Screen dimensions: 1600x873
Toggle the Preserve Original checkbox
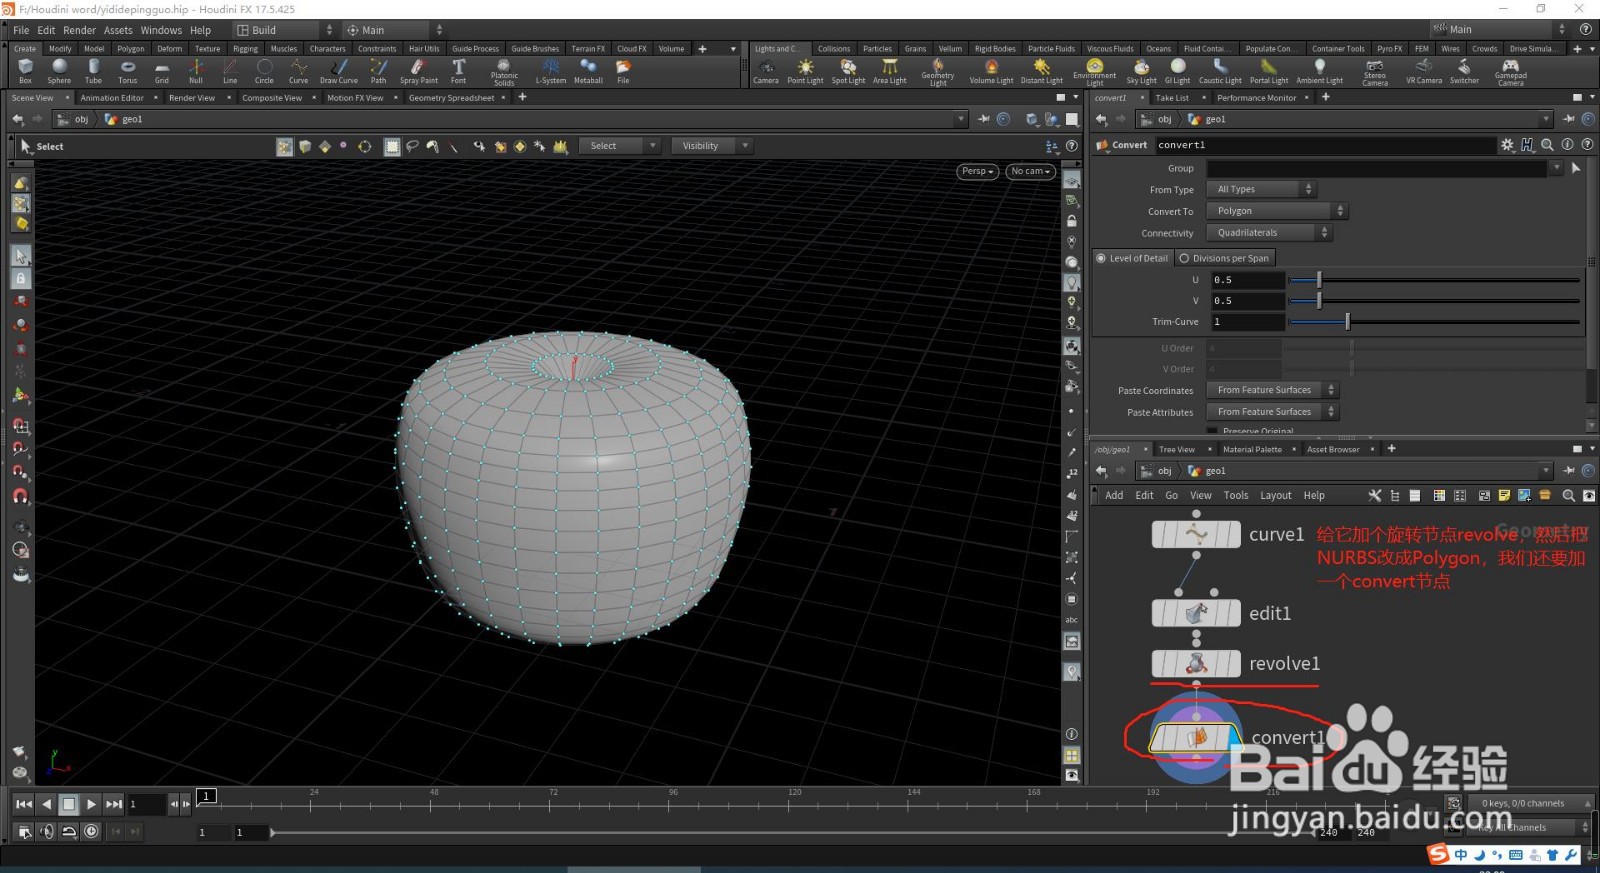coord(1212,431)
